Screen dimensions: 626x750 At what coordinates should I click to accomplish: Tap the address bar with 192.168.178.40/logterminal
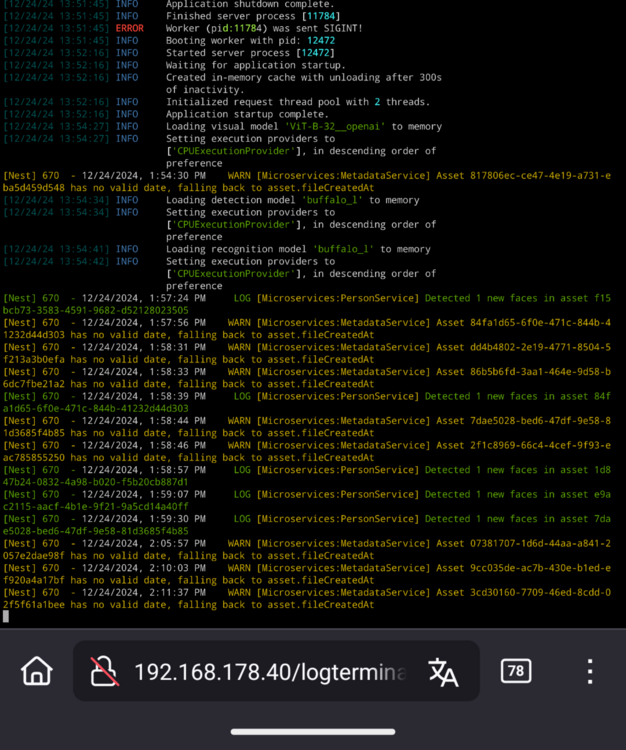(276, 671)
